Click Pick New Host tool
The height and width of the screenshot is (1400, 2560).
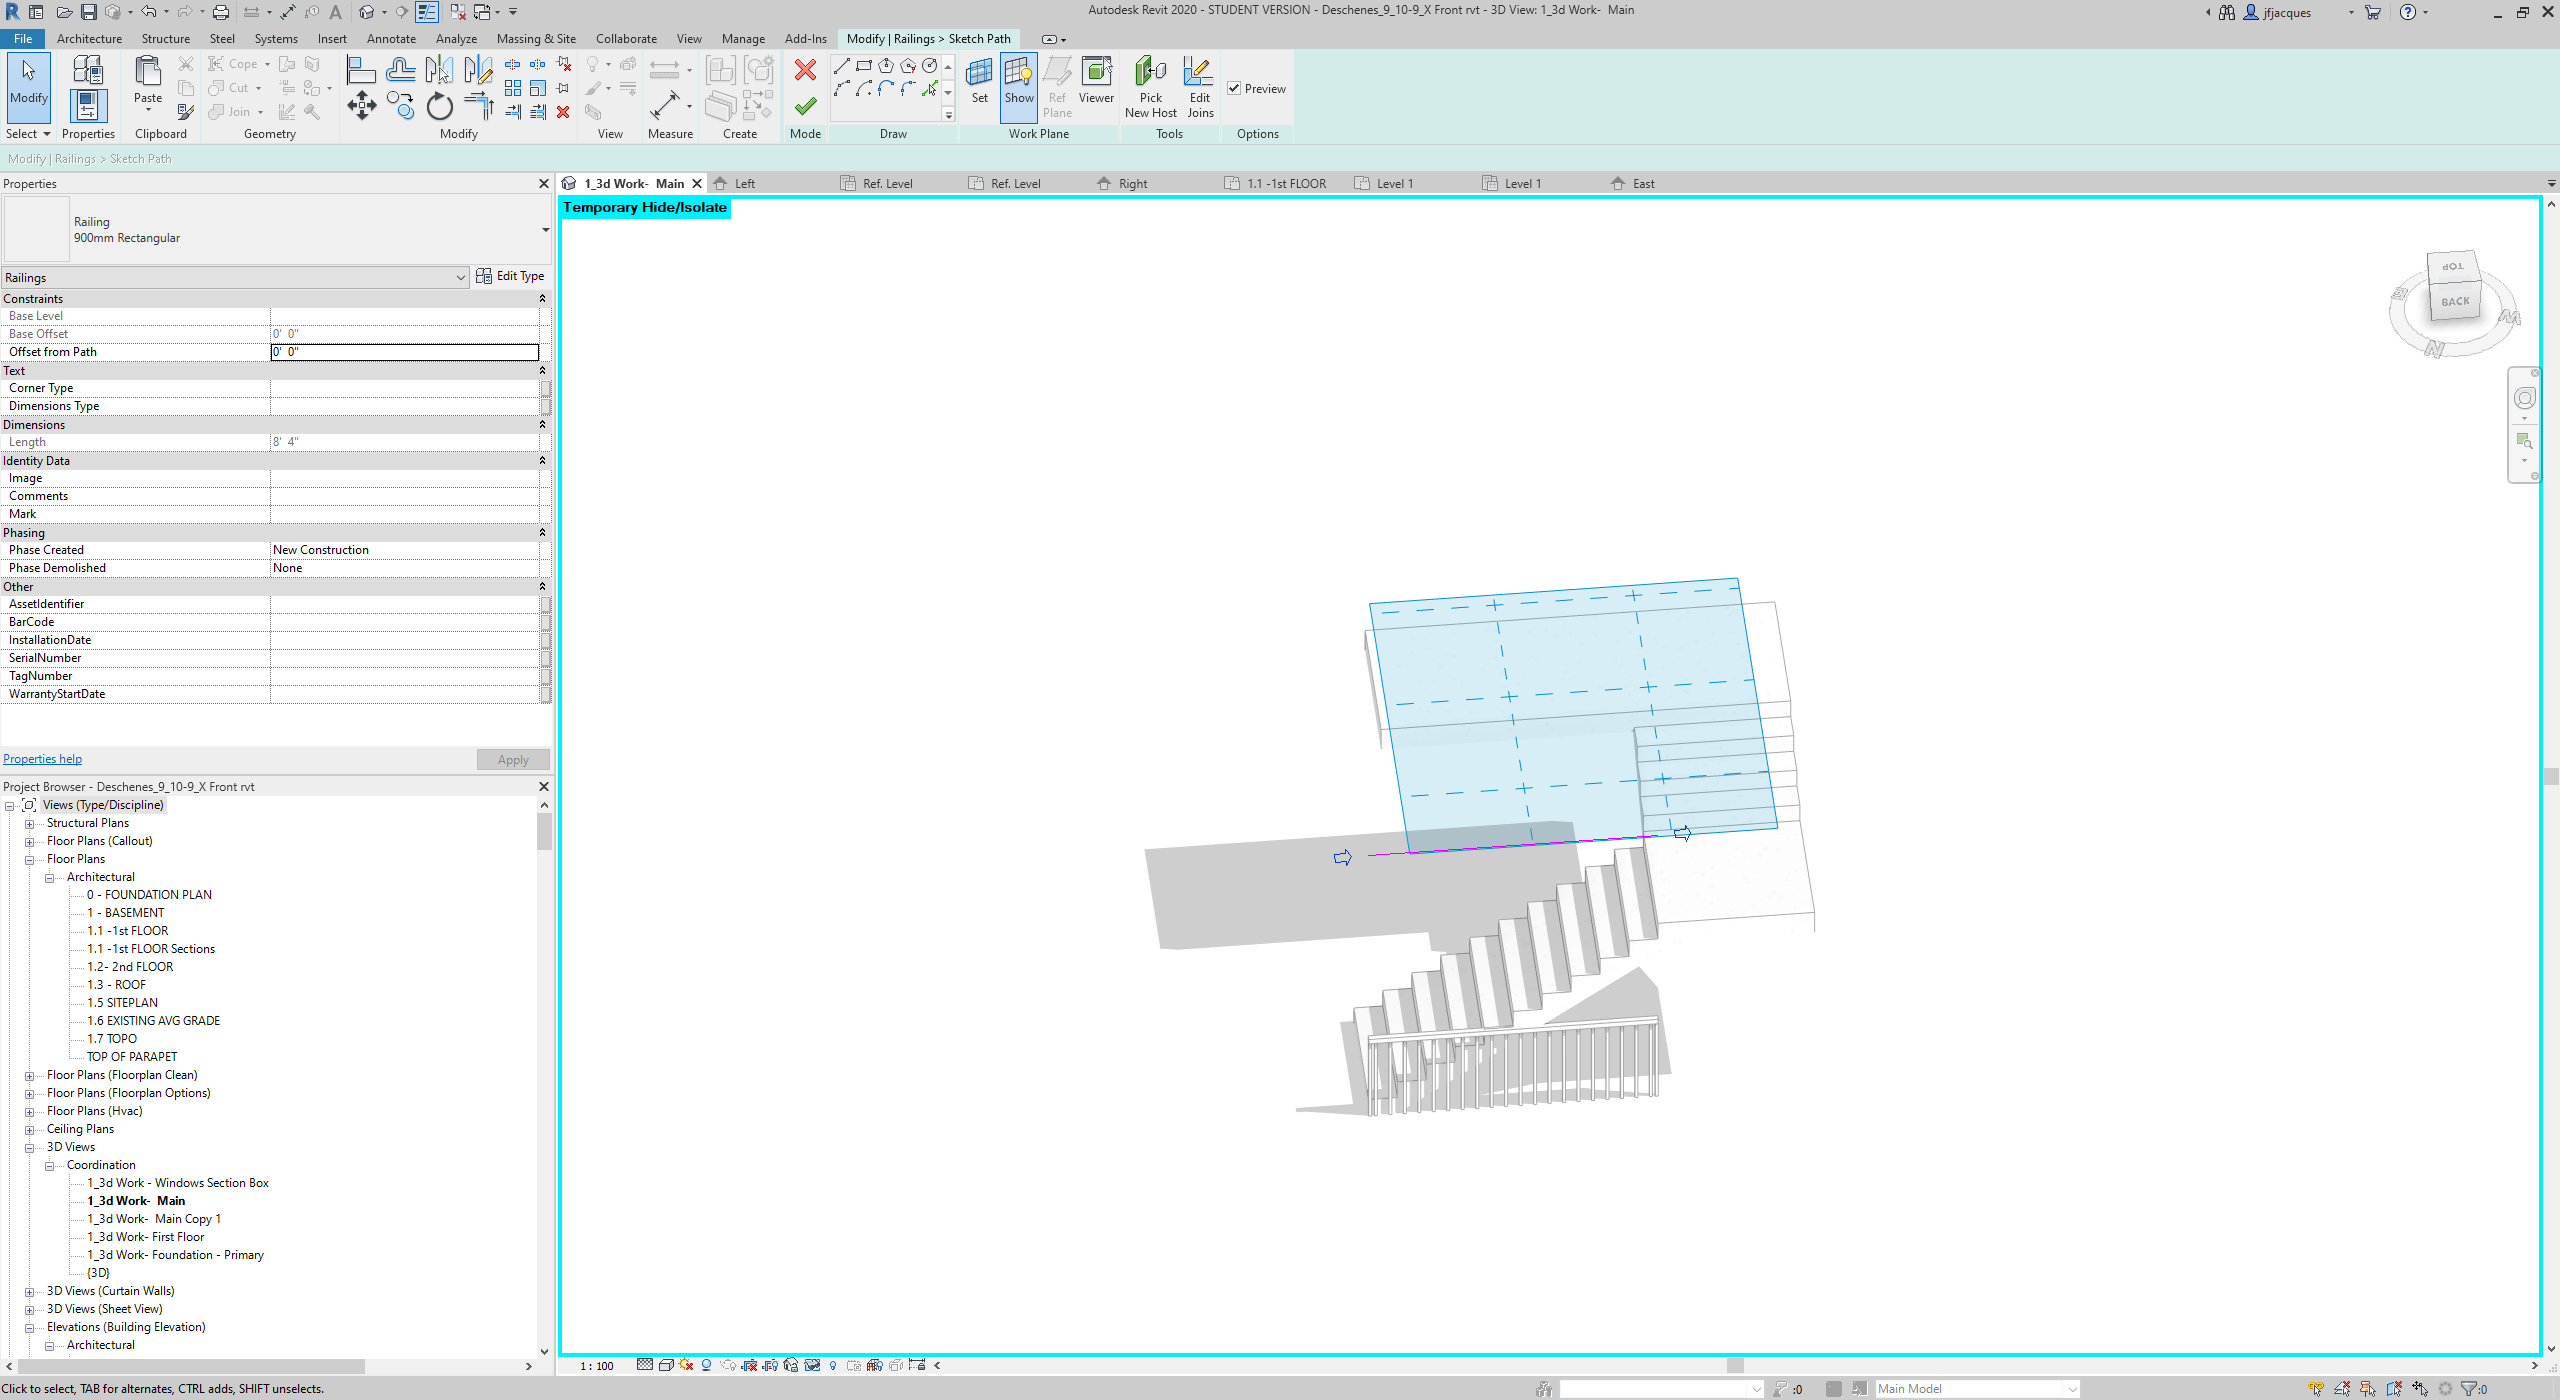point(1151,87)
